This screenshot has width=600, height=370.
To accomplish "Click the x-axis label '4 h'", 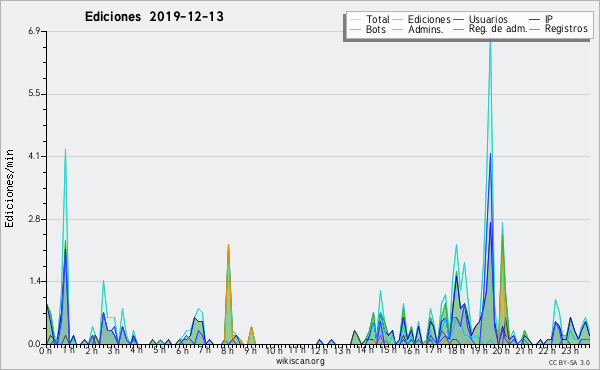I will click(x=136, y=350).
